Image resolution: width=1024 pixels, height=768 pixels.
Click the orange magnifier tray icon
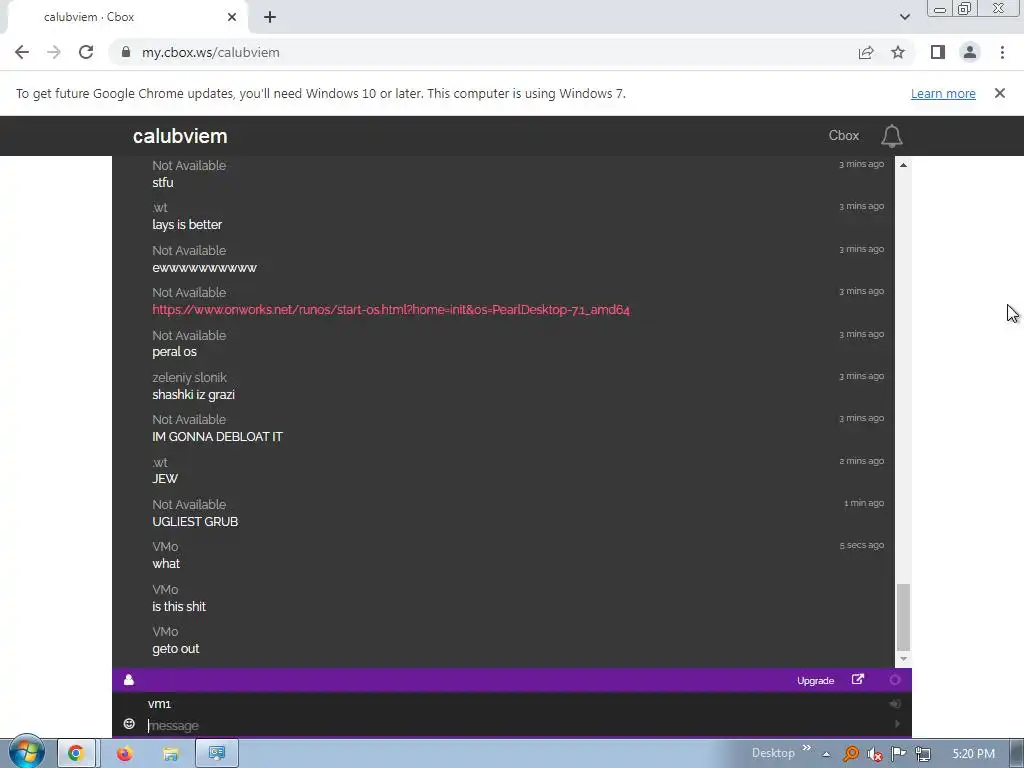point(850,754)
